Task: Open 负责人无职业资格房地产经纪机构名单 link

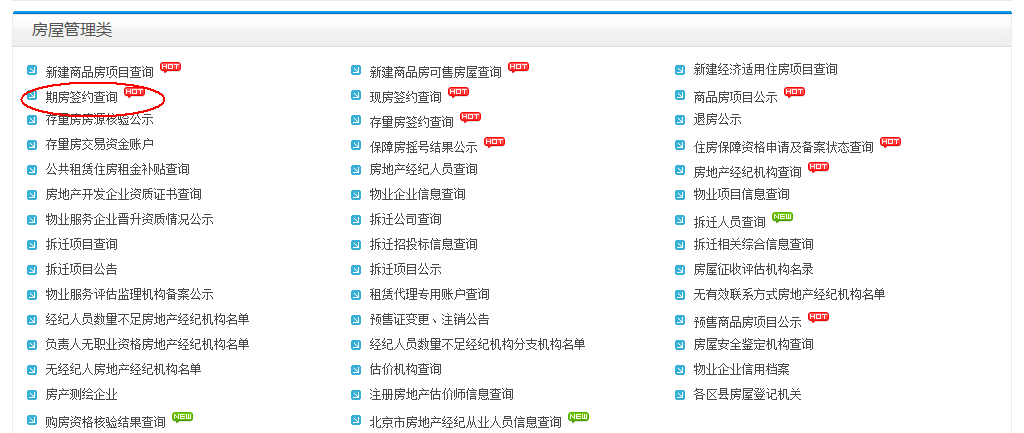Action: pyautogui.click(x=148, y=344)
